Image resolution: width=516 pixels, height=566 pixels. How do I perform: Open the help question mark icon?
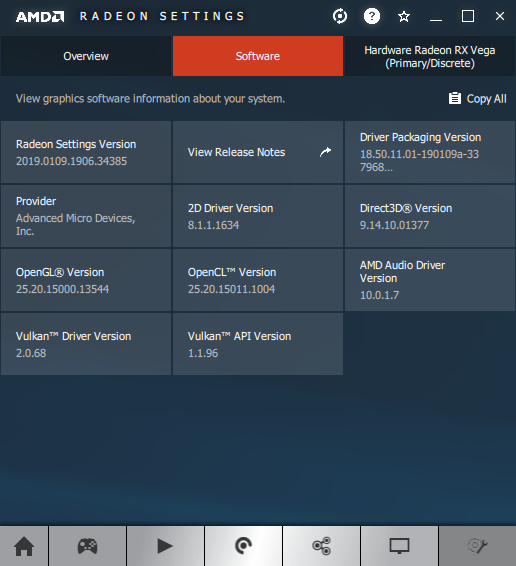372,16
